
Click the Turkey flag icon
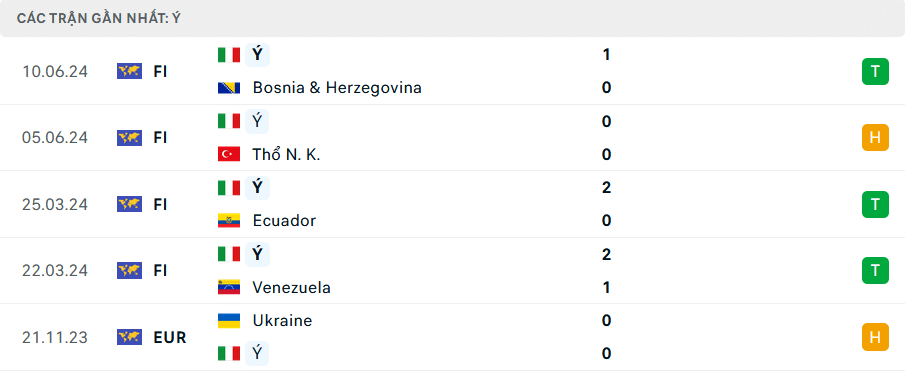[x=229, y=154]
